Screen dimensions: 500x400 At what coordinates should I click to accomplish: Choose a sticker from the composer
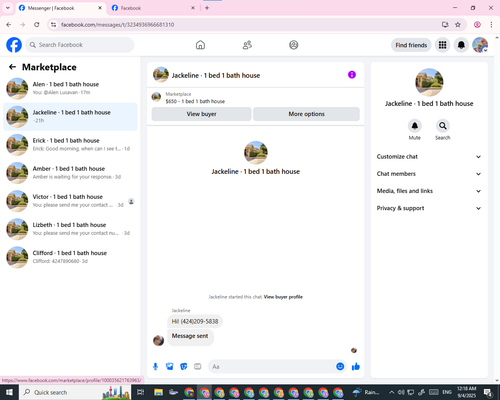(x=184, y=367)
